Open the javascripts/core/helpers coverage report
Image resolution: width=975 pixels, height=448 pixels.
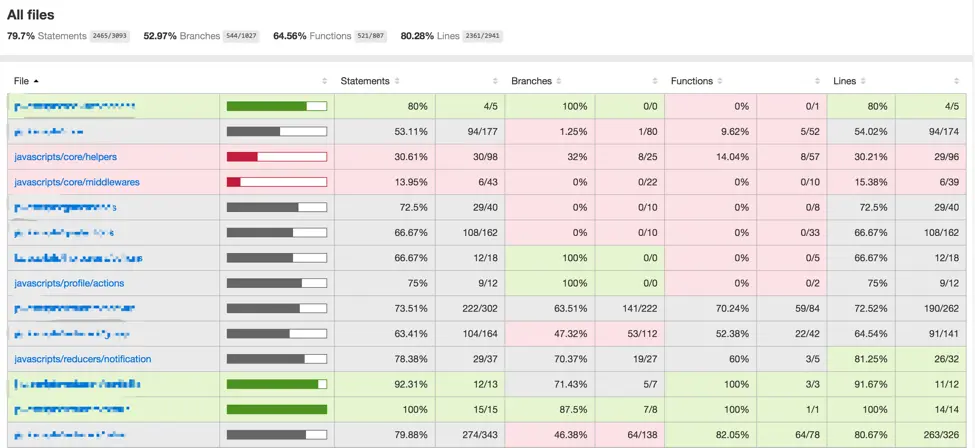(x=65, y=157)
